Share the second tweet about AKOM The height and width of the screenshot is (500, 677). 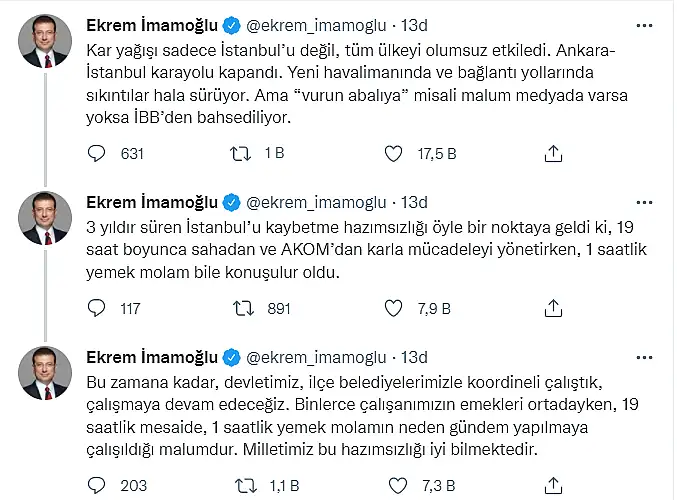click(553, 308)
